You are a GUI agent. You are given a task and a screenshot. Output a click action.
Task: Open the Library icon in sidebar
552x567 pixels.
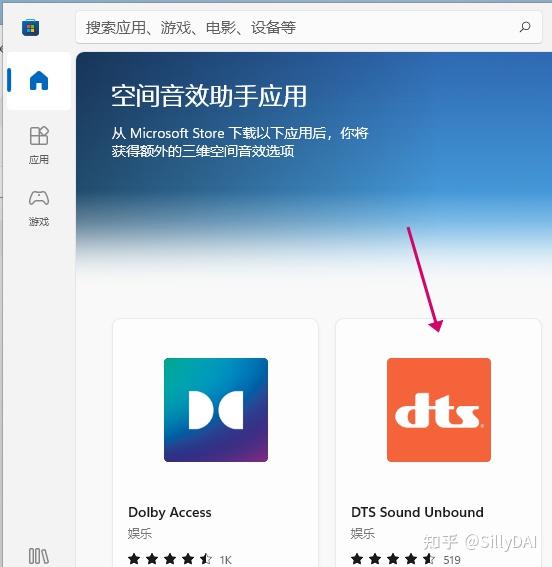pyautogui.click(x=39, y=556)
